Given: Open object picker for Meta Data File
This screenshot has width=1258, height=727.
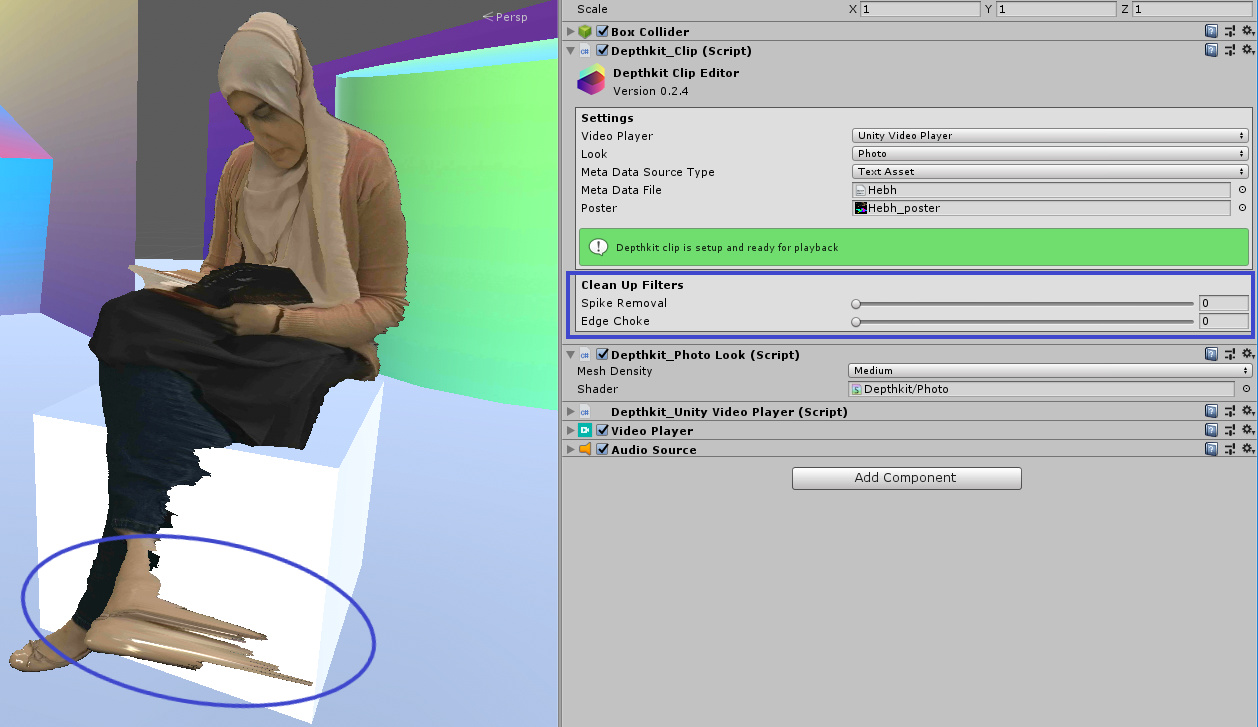Looking at the screenshot, I should [1242, 190].
